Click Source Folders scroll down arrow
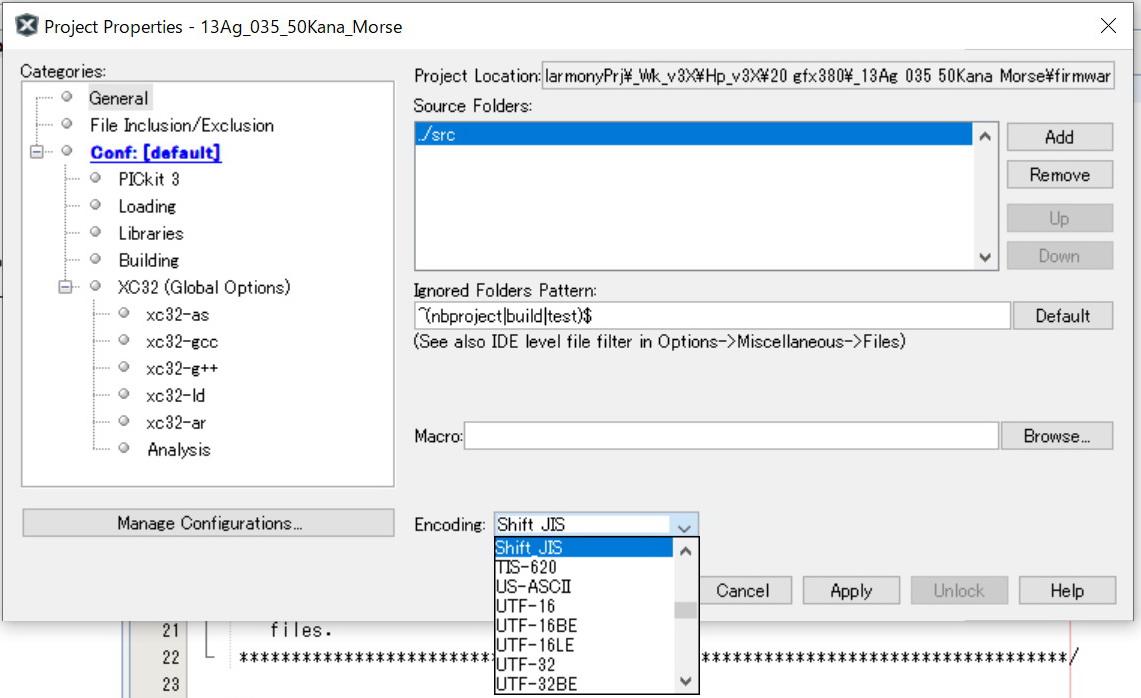Image resolution: width=1141 pixels, height=698 pixels. (985, 257)
